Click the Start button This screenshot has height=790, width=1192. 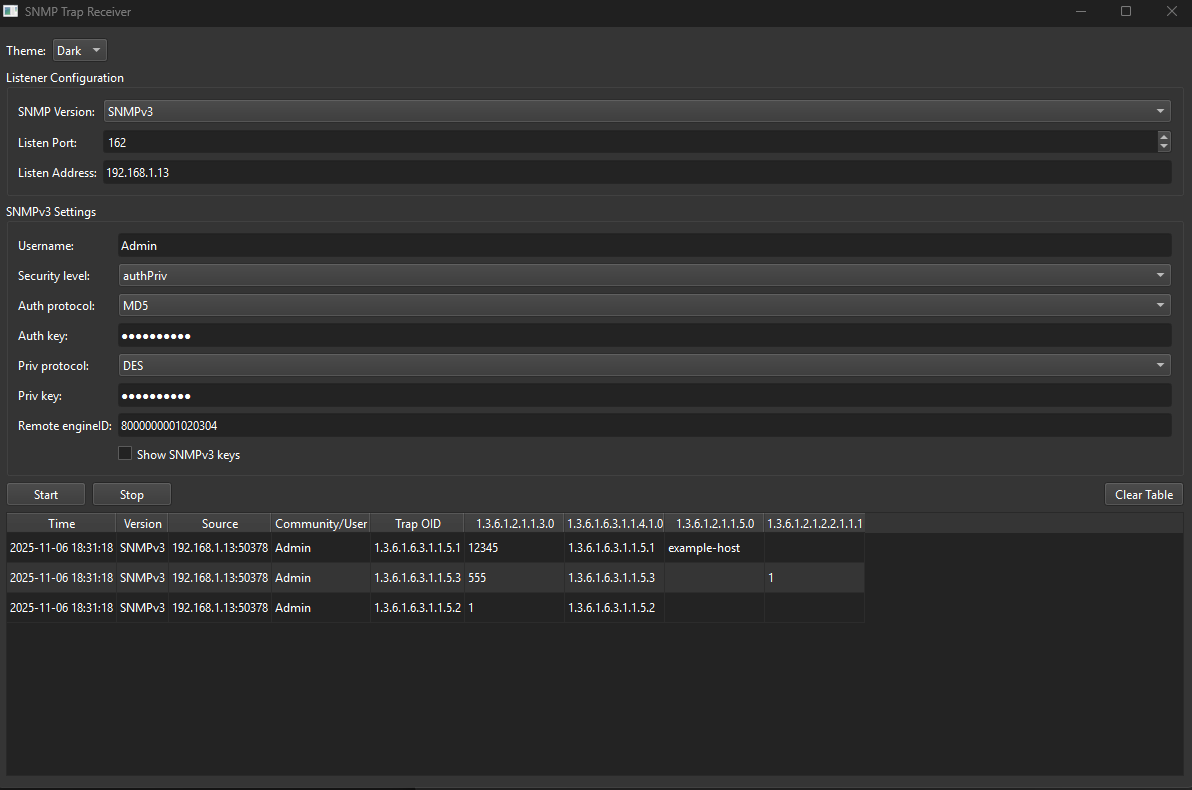[45, 494]
